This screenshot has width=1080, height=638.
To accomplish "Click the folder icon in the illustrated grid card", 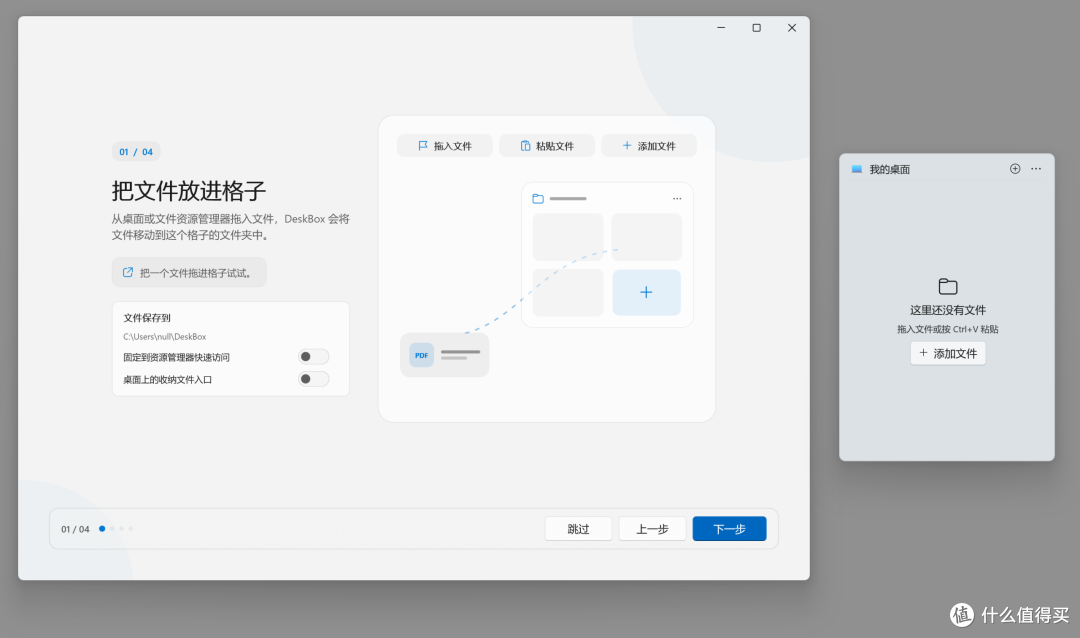I will [538, 198].
